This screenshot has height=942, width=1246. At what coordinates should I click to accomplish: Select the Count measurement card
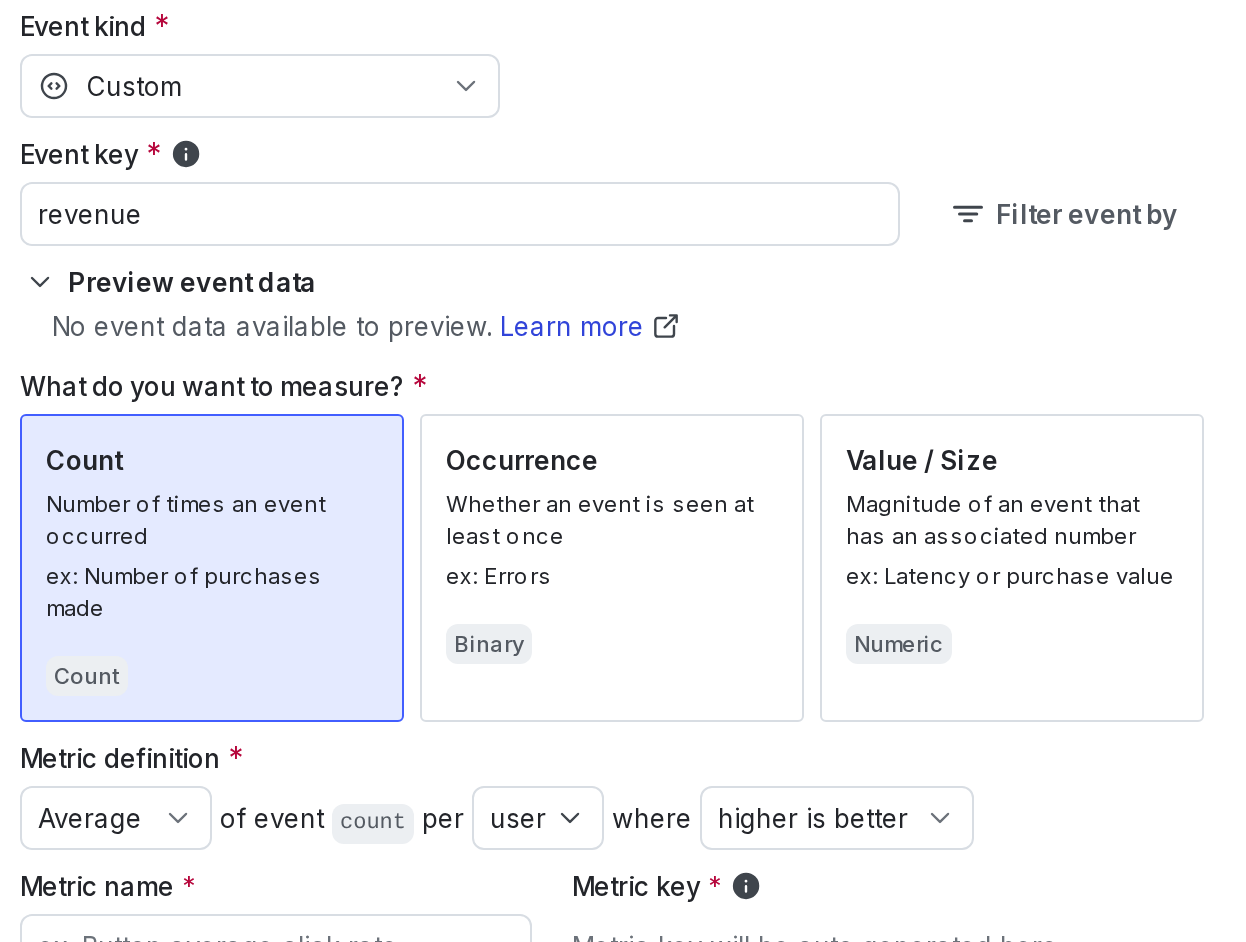click(212, 567)
